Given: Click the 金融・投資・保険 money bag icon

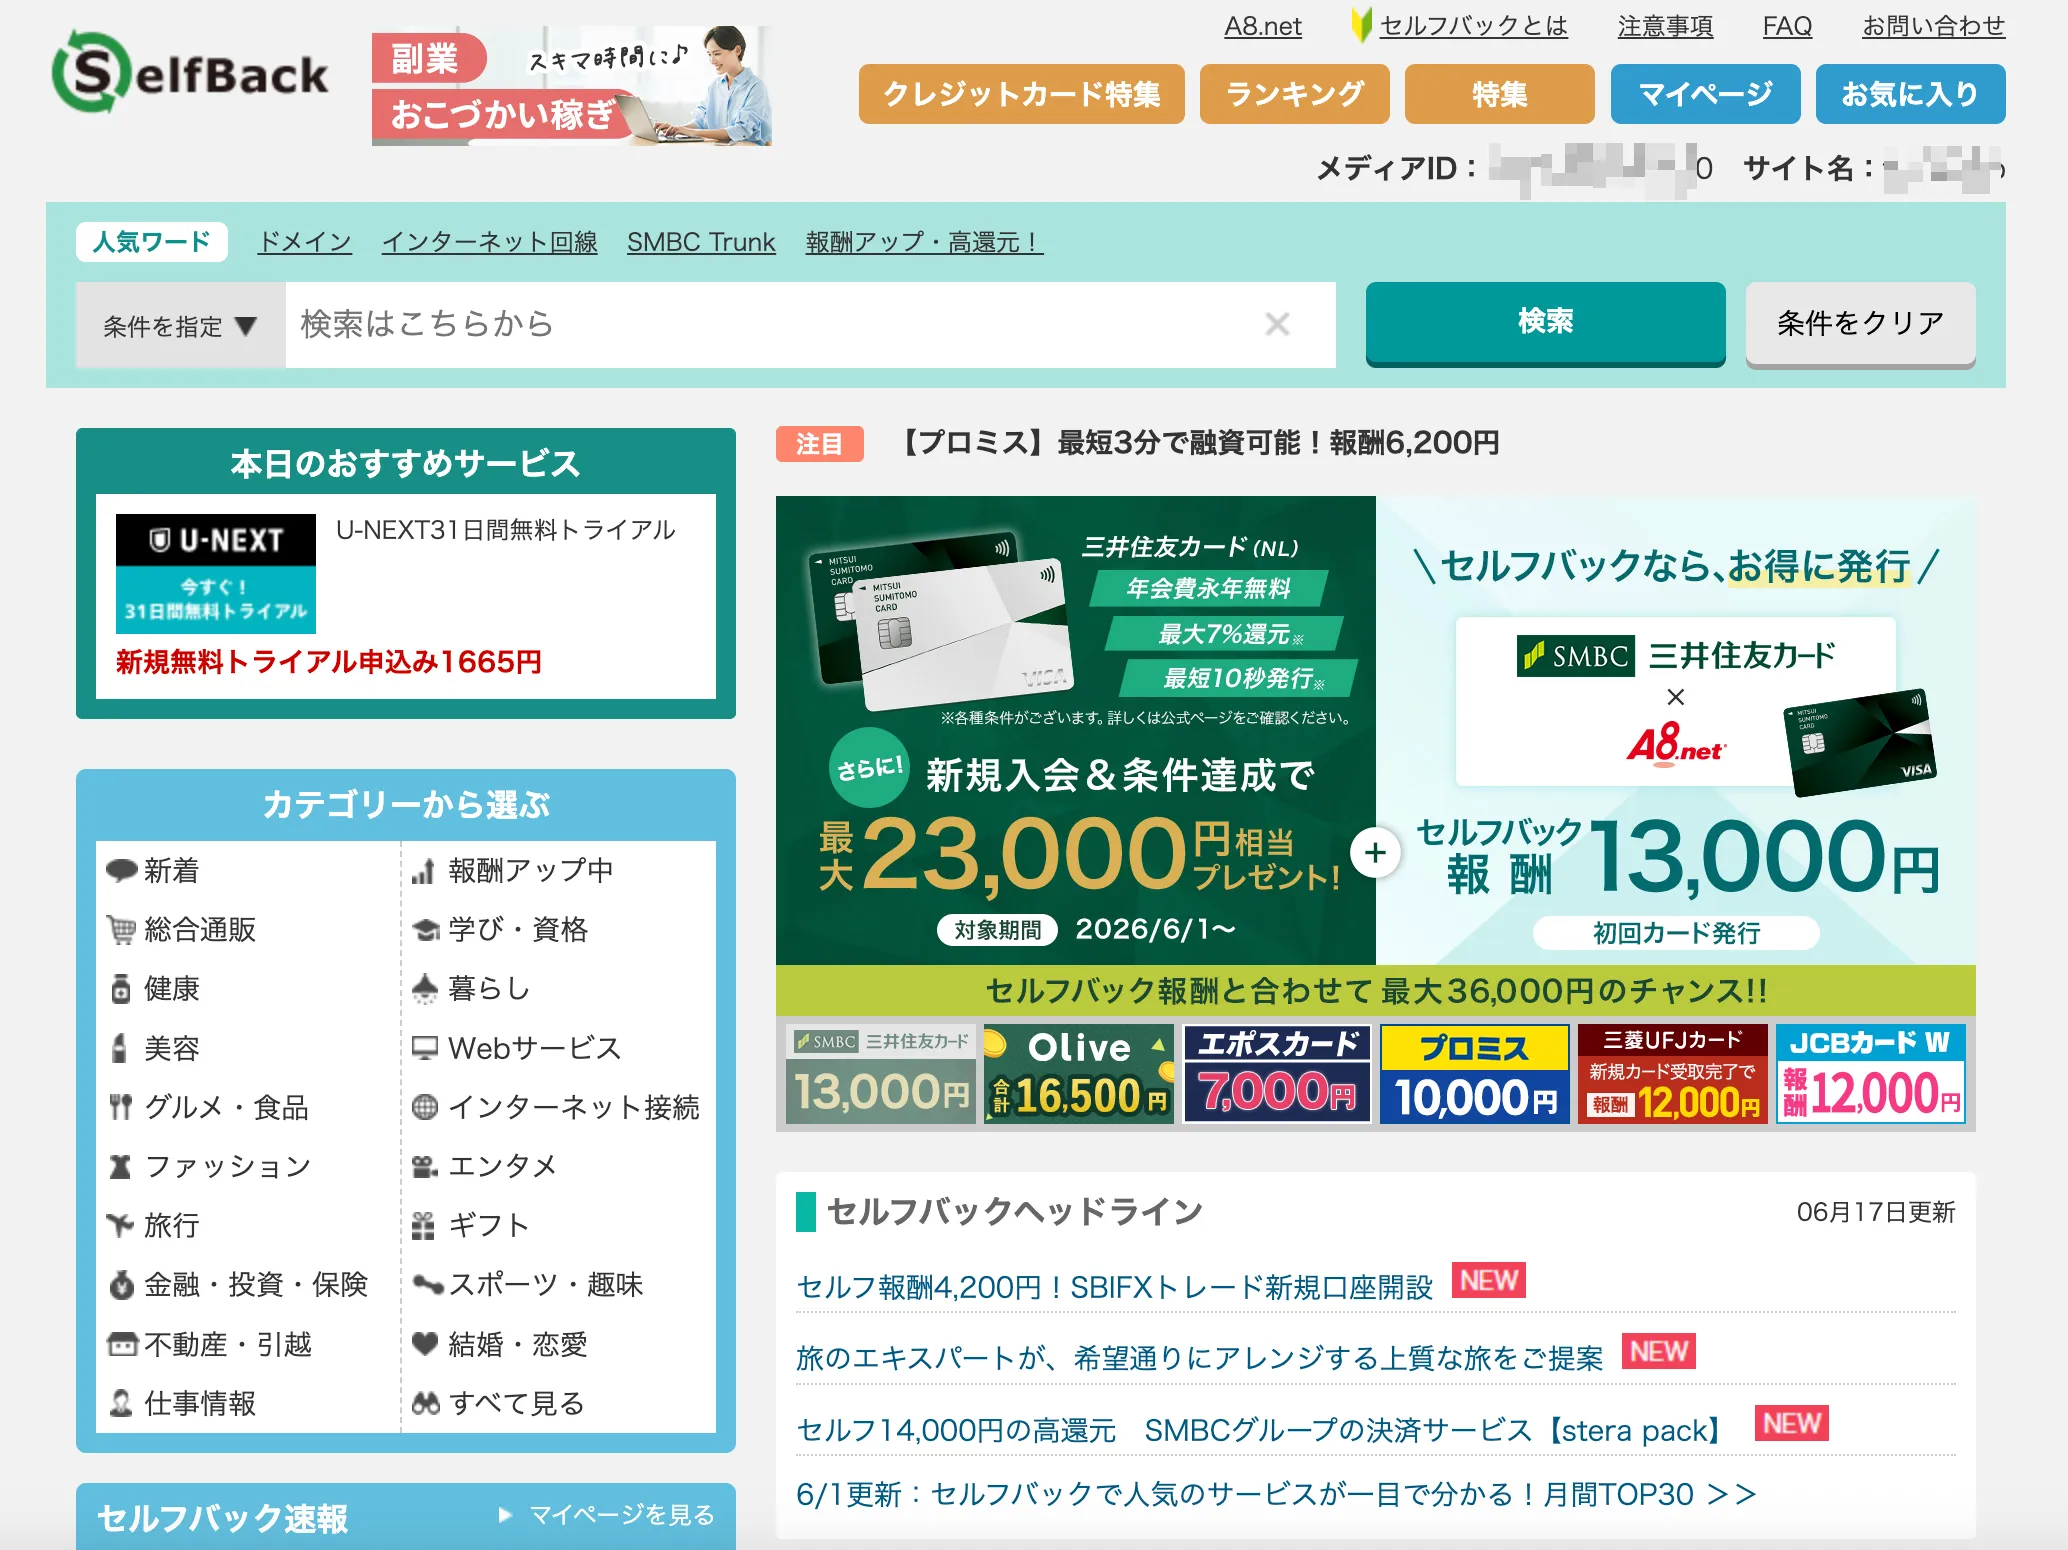Looking at the screenshot, I should tap(121, 1284).
